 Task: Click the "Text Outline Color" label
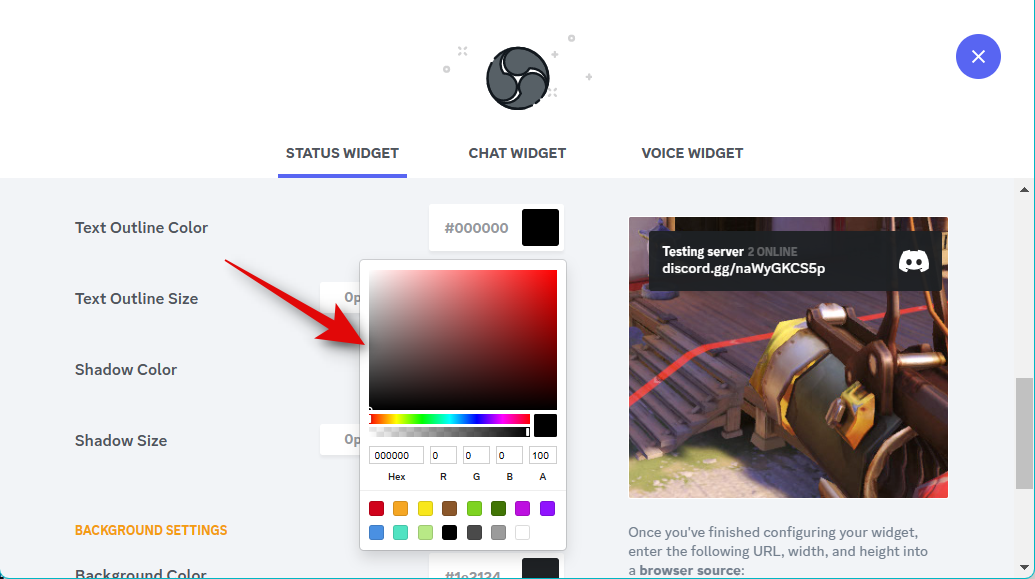coord(141,228)
